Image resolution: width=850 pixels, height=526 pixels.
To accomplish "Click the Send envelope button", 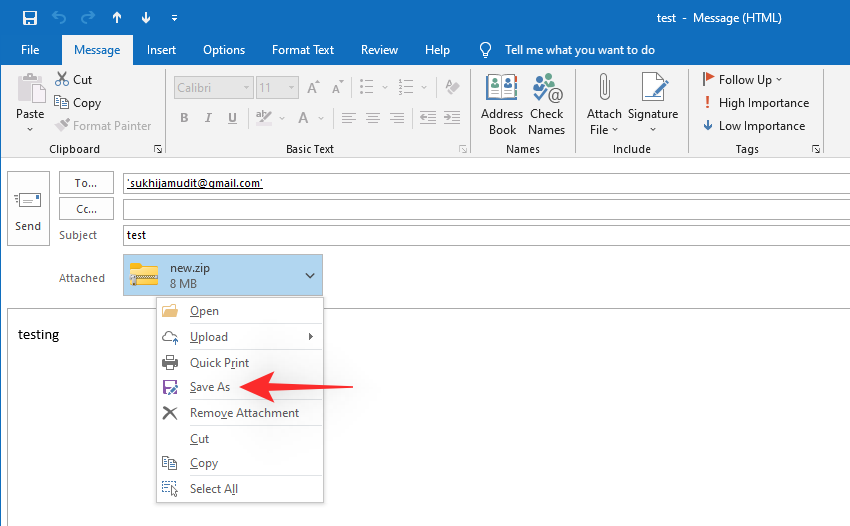I will (28, 207).
